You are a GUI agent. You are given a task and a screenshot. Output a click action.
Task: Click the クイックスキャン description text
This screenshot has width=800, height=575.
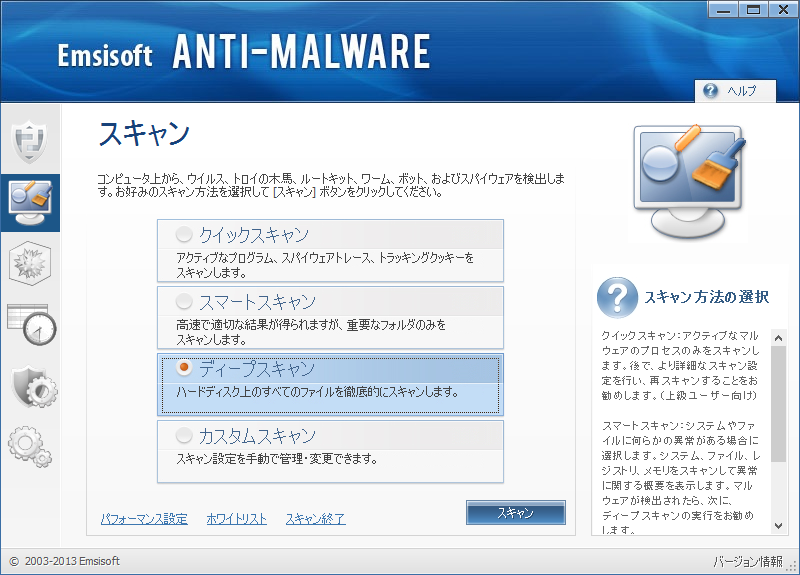tap(325, 265)
